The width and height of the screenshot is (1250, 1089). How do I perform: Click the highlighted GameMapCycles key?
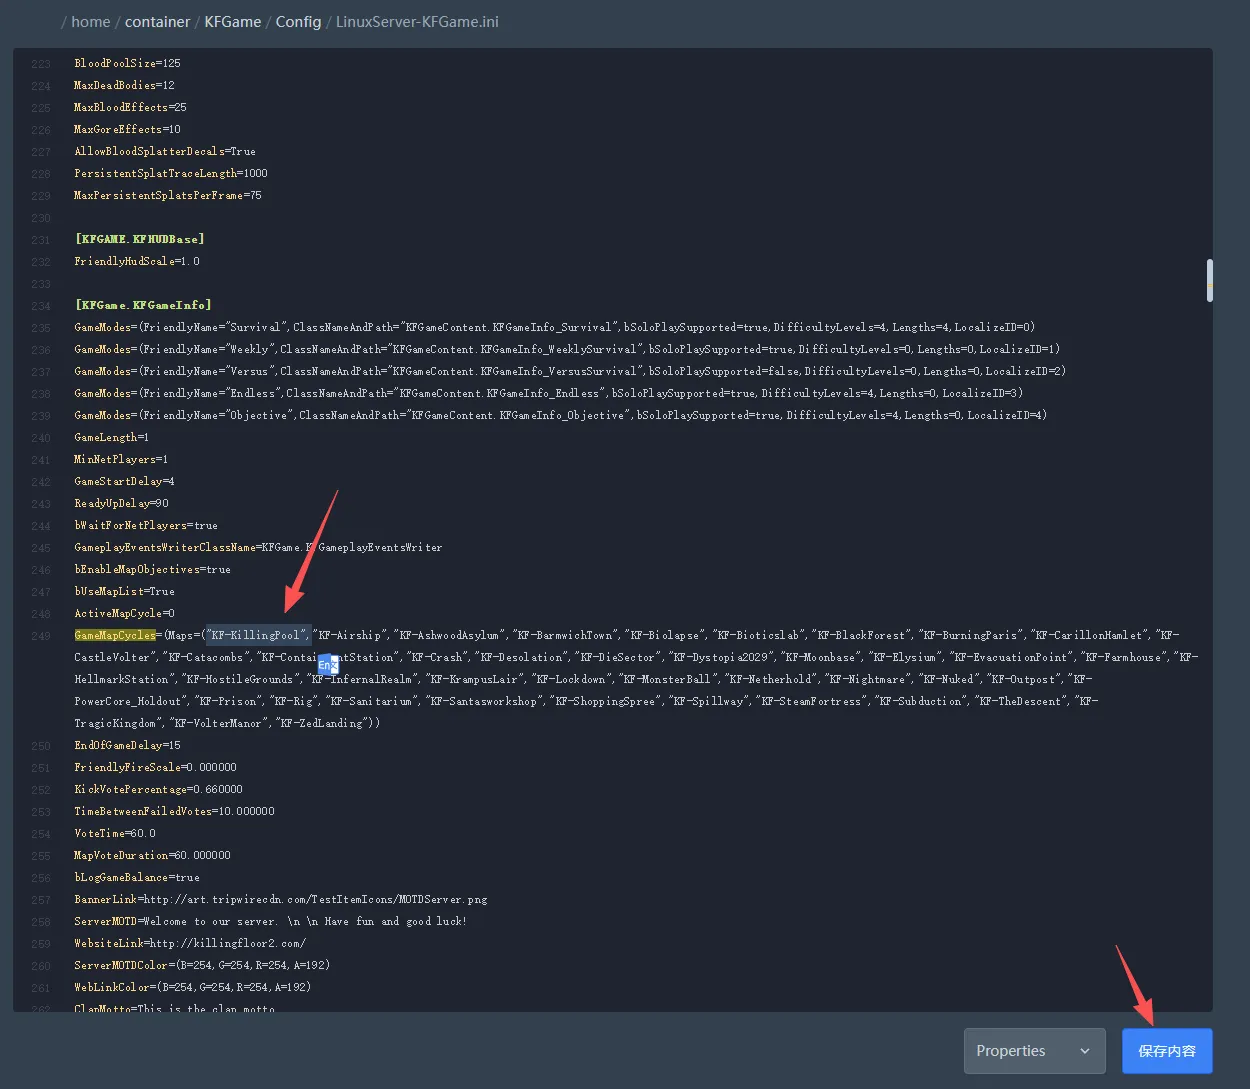pos(115,635)
